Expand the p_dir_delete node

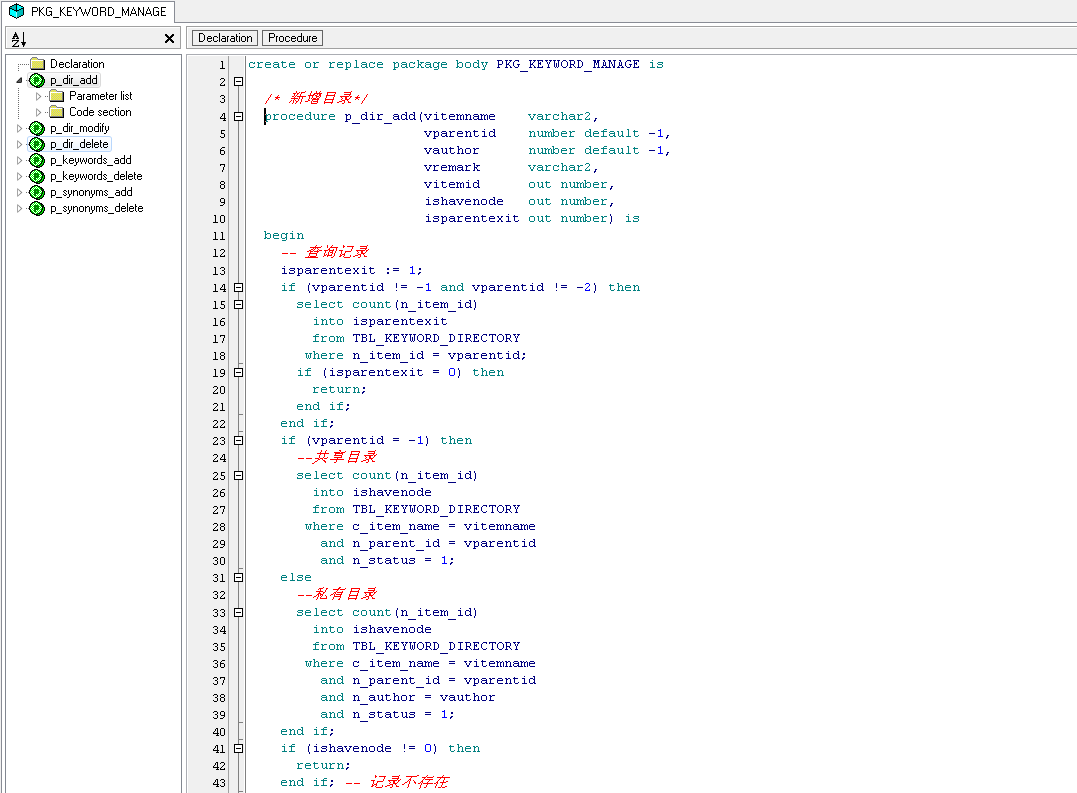(x=19, y=144)
